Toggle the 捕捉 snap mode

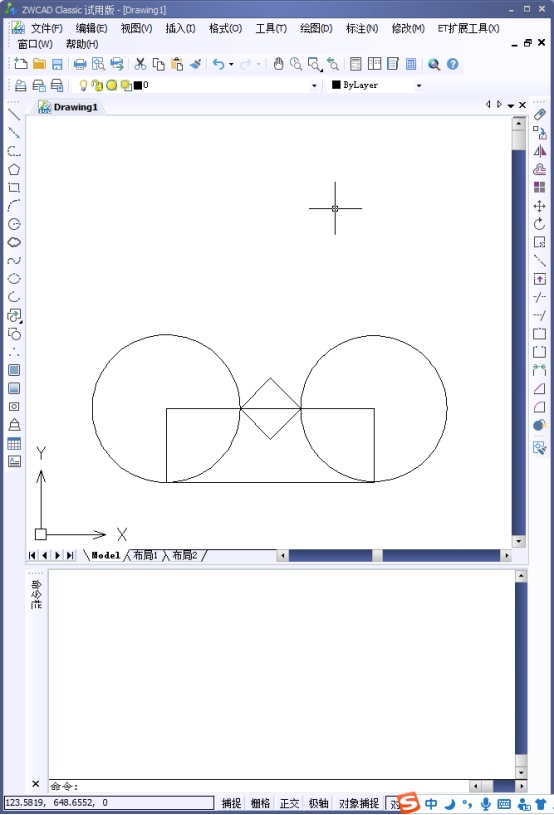pos(231,803)
